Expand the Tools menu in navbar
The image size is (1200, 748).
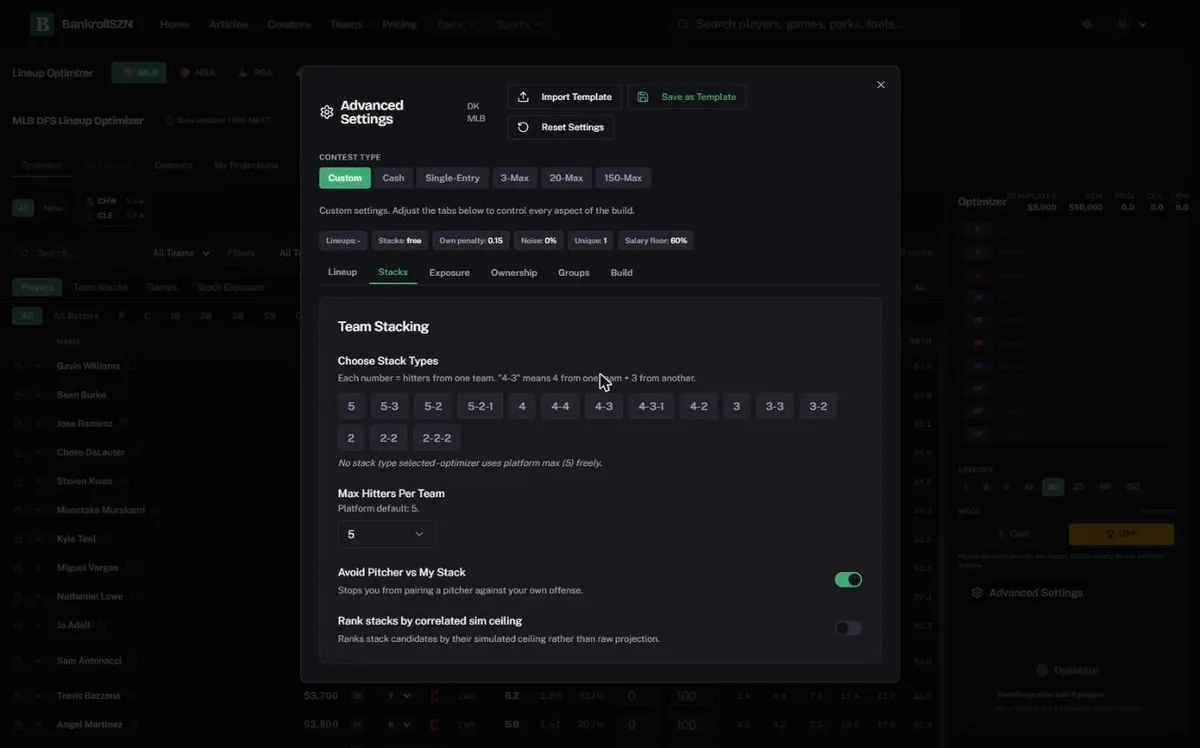pyautogui.click(x=456, y=24)
